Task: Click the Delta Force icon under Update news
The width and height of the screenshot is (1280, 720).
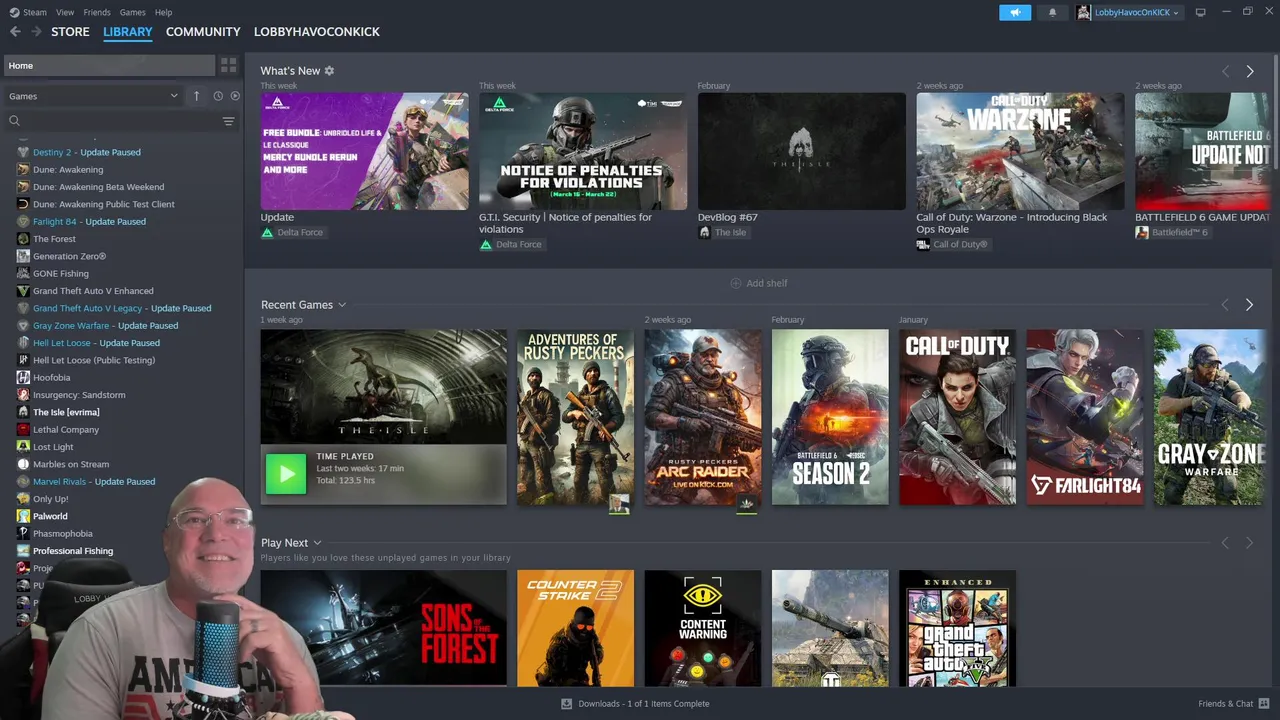Action: [x=267, y=232]
